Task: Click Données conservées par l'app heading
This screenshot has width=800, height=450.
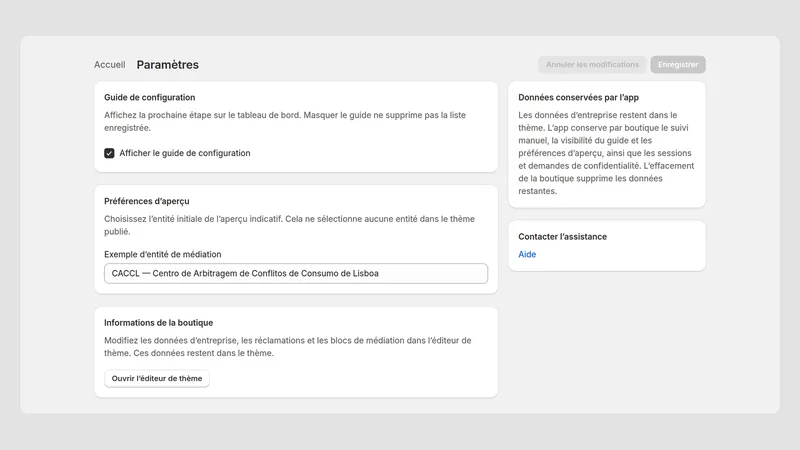Action: [x=578, y=97]
